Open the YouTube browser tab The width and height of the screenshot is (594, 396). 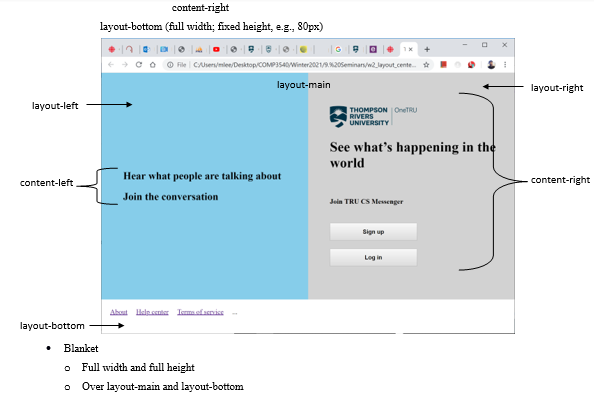tap(216, 49)
